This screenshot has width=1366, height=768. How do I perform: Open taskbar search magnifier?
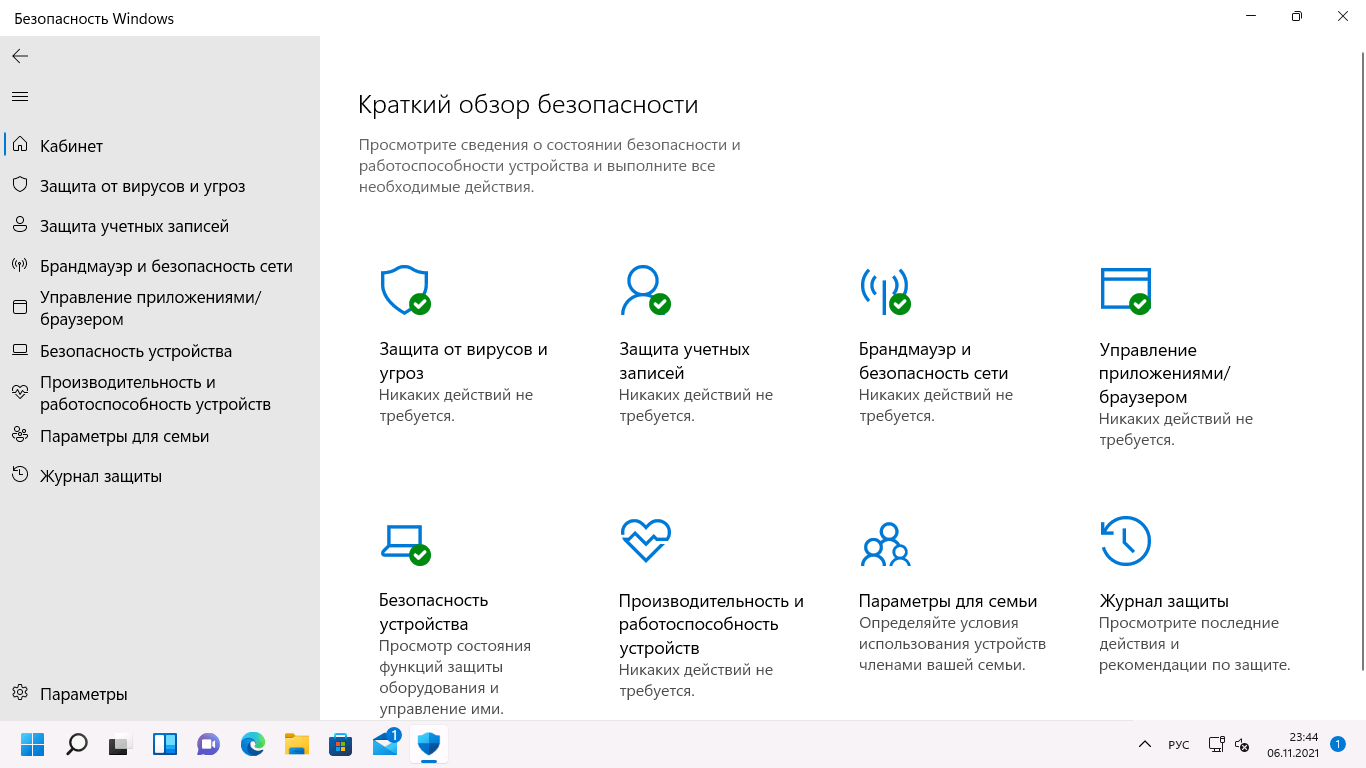(x=76, y=744)
